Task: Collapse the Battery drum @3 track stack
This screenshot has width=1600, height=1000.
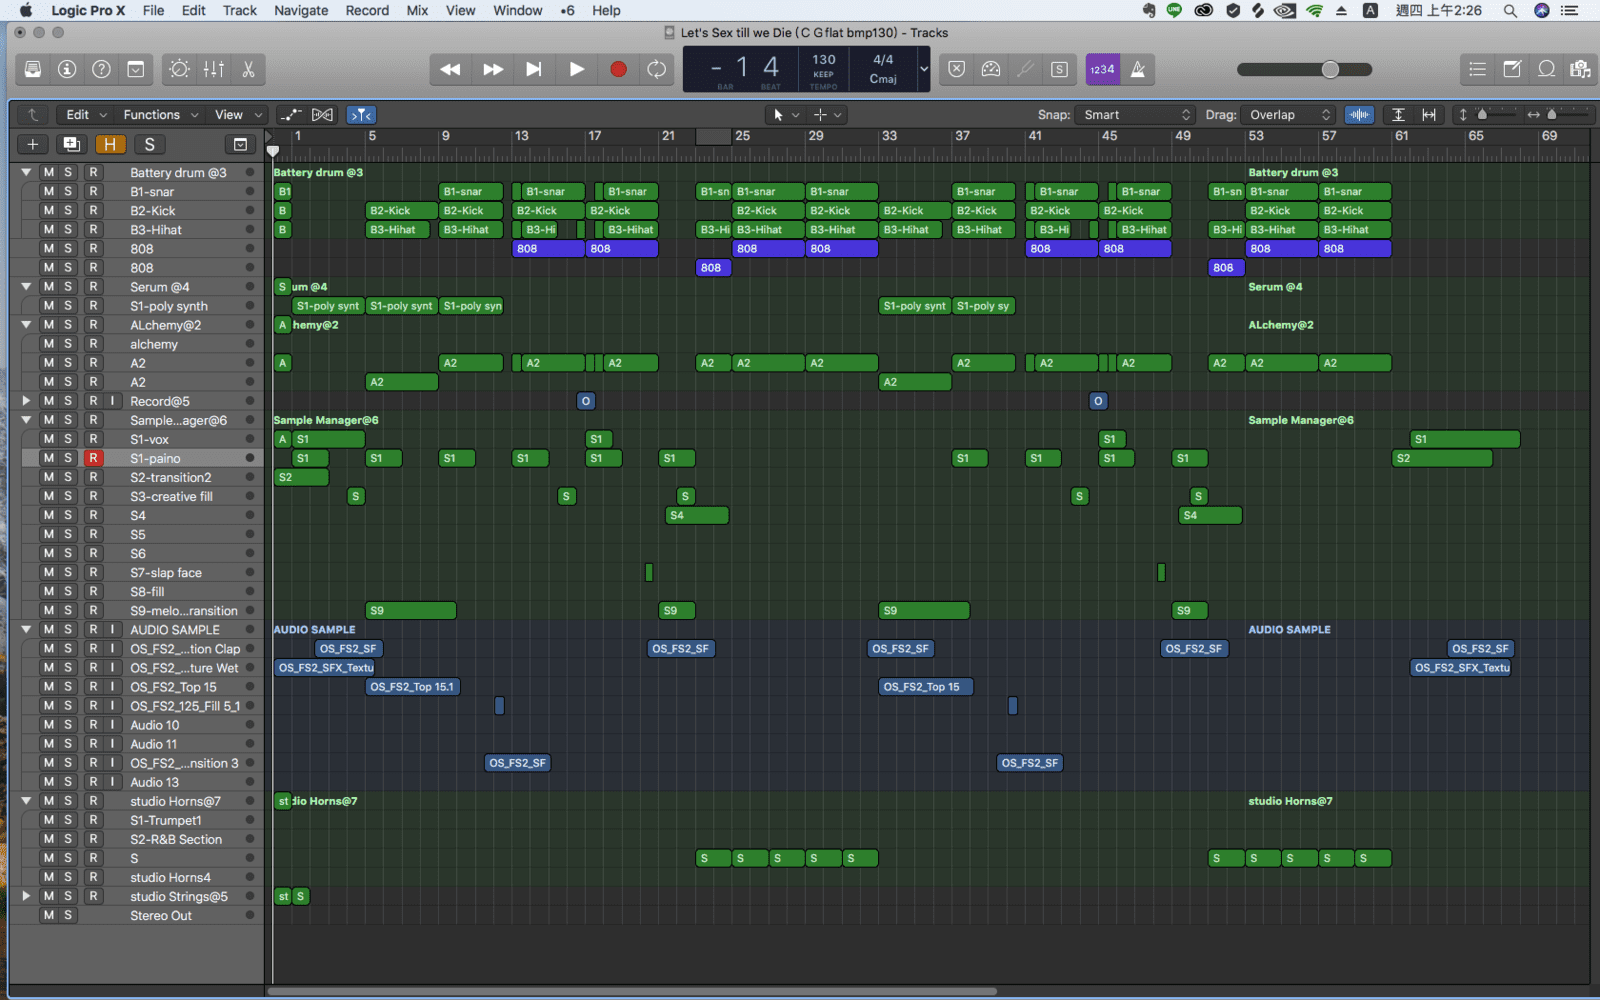Action: tap(27, 172)
